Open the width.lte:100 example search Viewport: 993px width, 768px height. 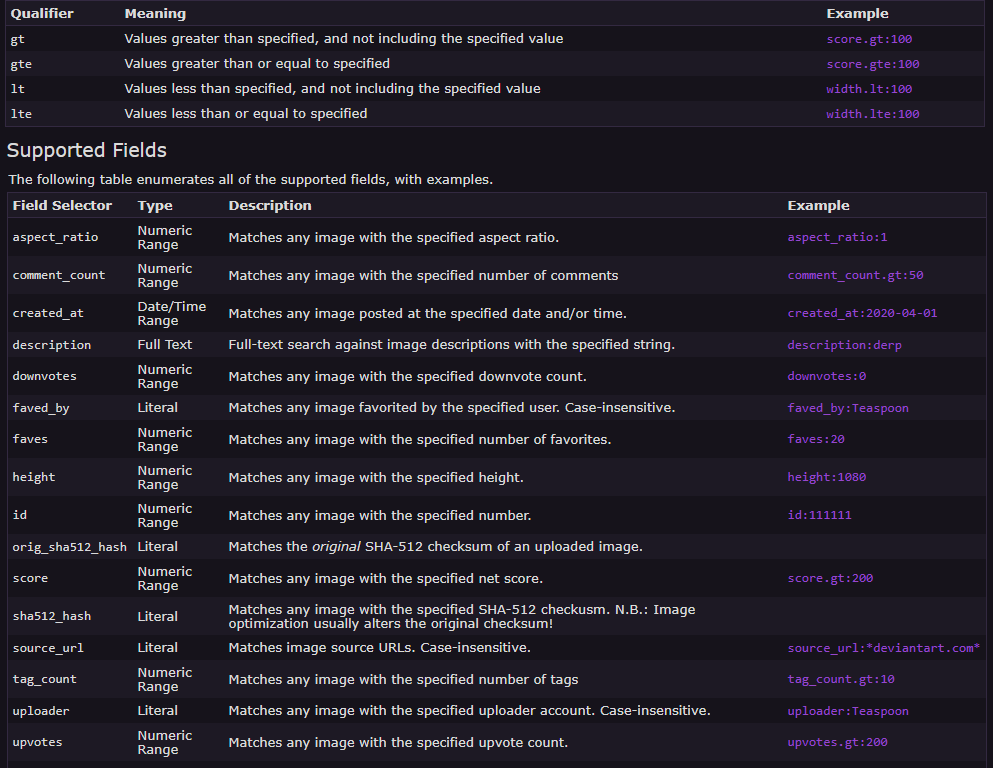click(872, 114)
